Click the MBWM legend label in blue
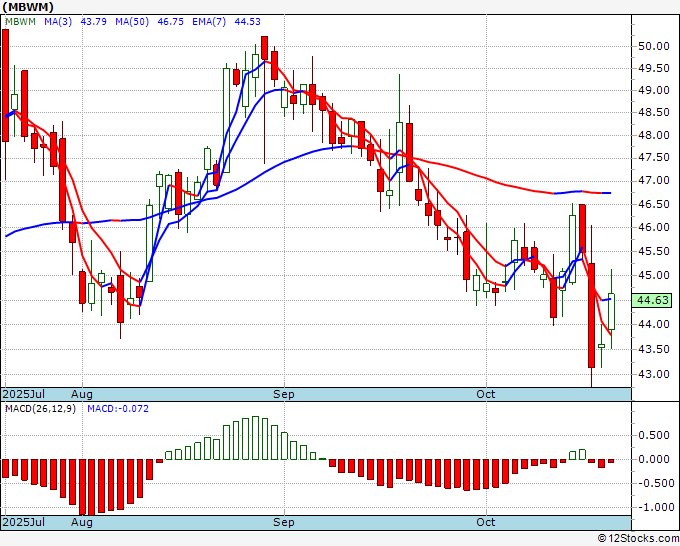The image size is (680, 546). click(22, 23)
